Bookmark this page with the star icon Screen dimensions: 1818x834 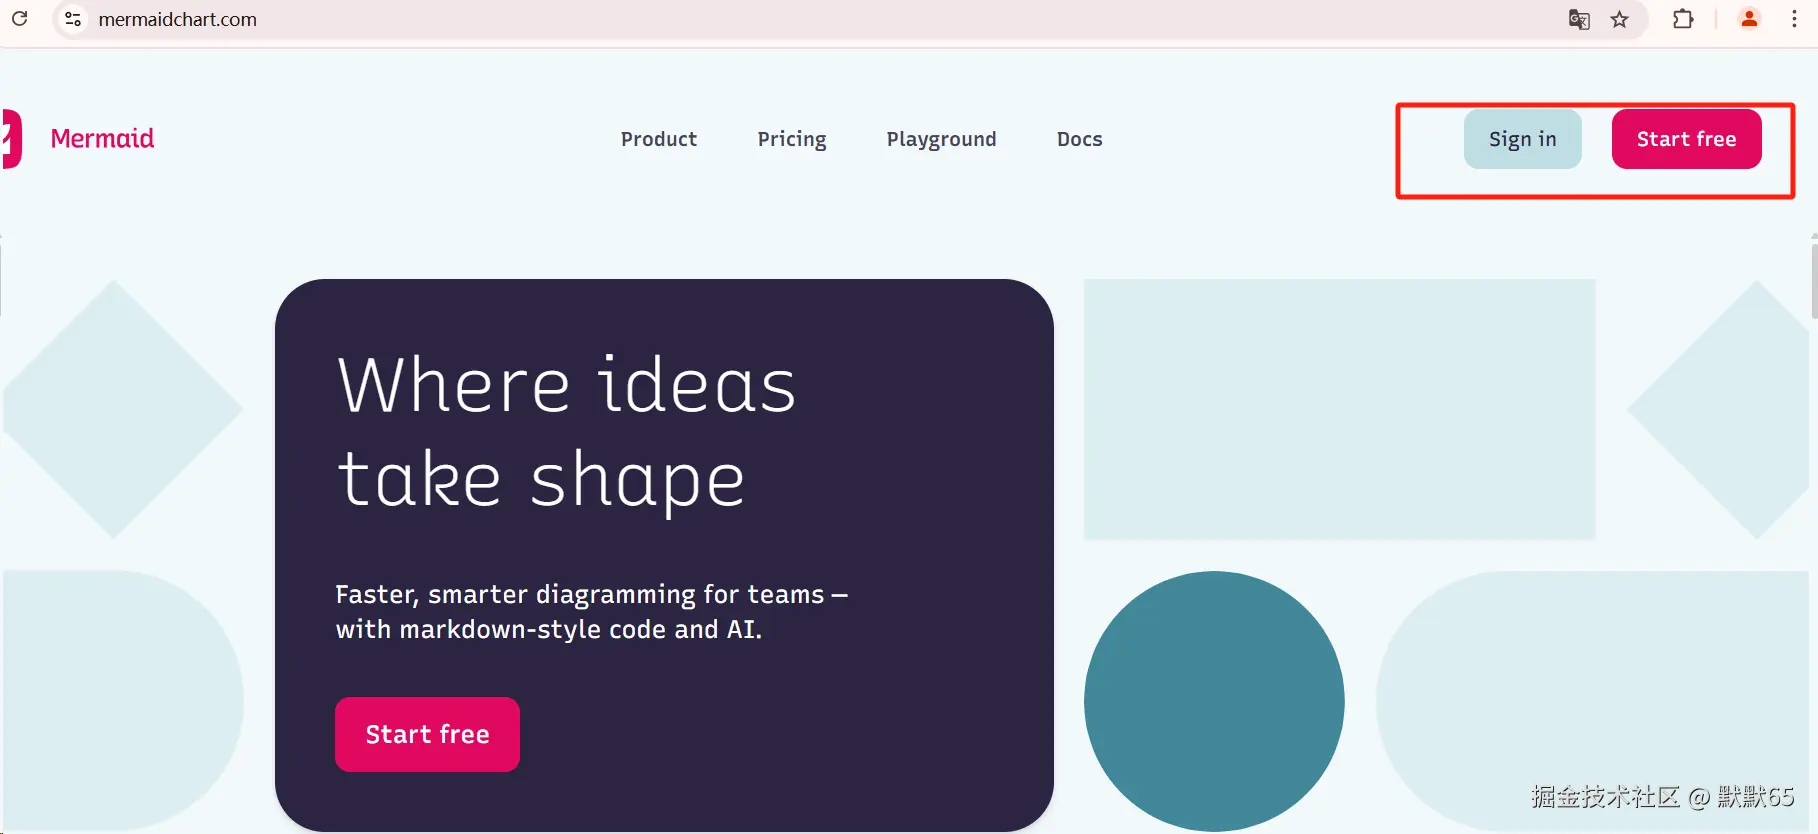[x=1620, y=19]
